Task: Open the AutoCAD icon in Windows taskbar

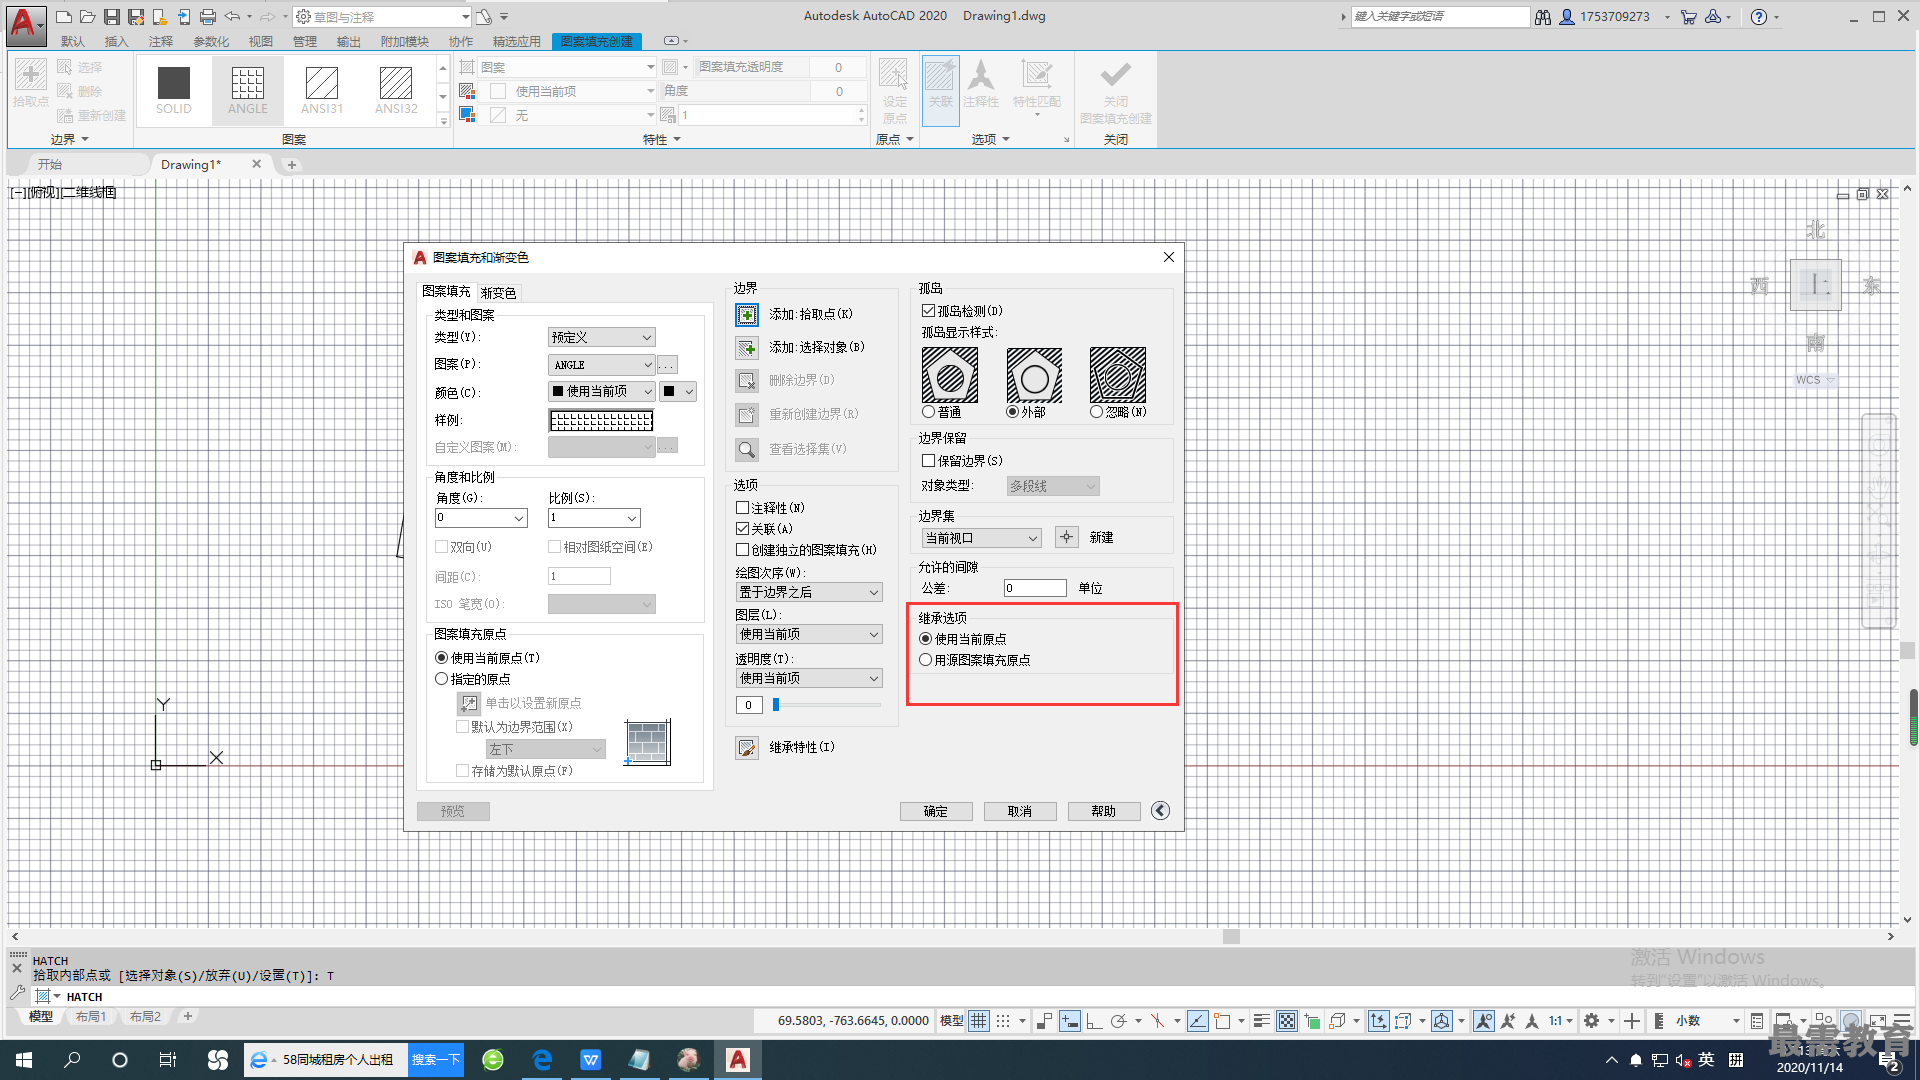Action: (x=738, y=1060)
